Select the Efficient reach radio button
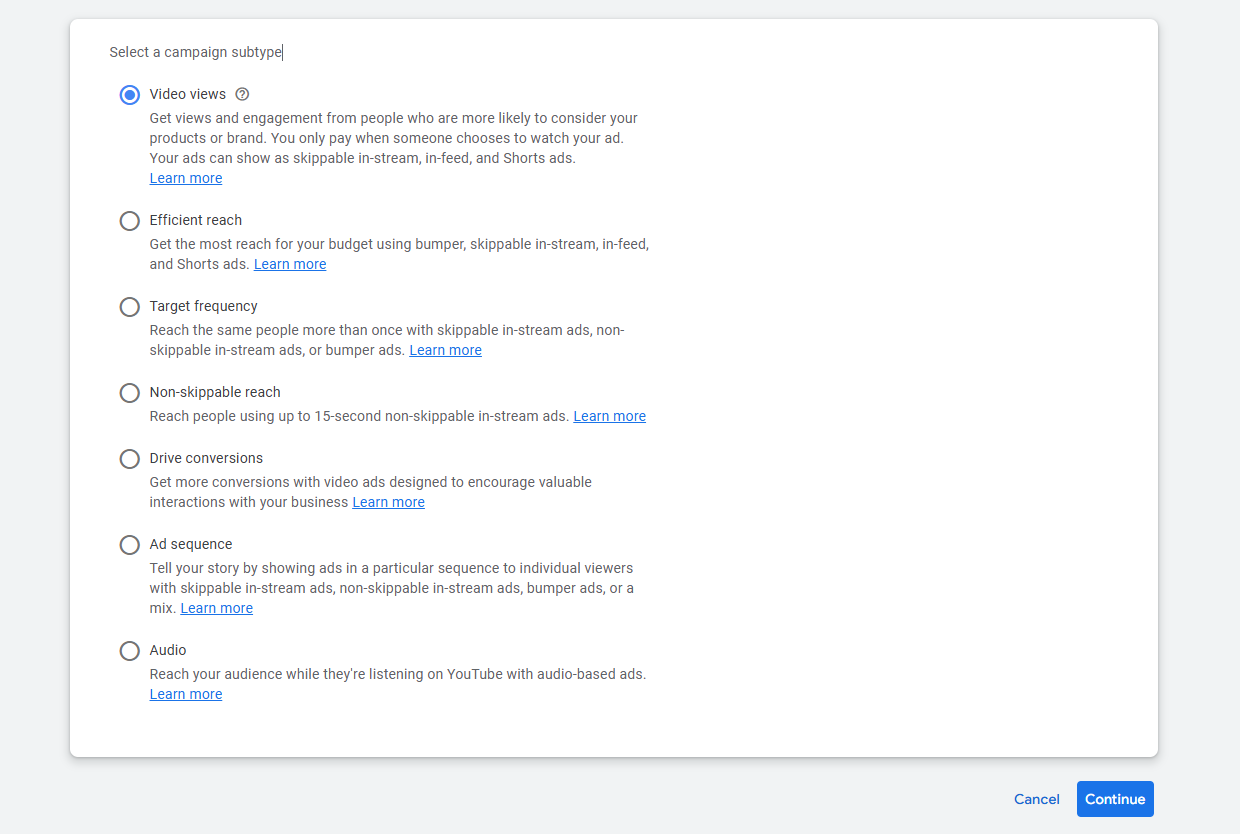The height and width of the screenshot is (834, 1240). click(x=129, y=221)
